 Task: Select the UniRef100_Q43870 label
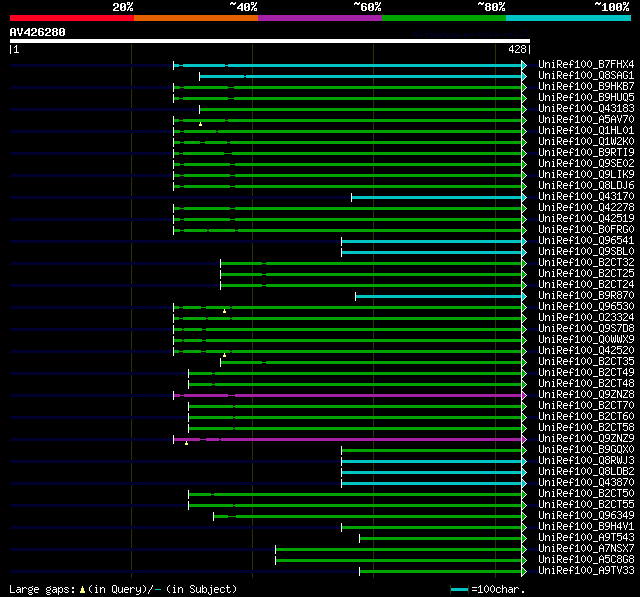(x=586, y=483)
